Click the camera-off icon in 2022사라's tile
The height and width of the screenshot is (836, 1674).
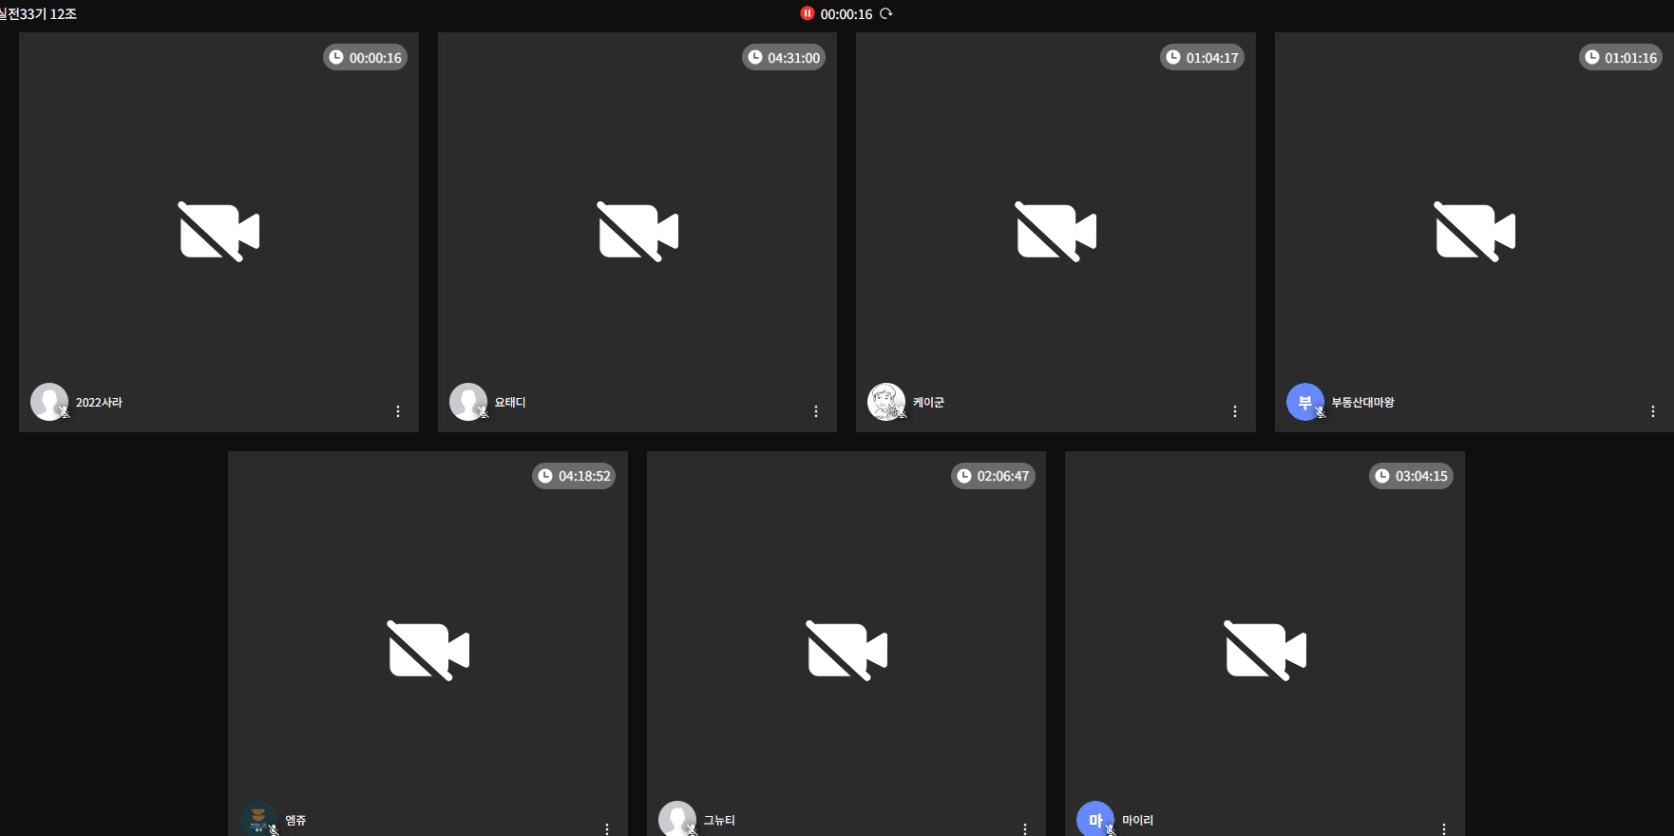(x=219, y=232)
